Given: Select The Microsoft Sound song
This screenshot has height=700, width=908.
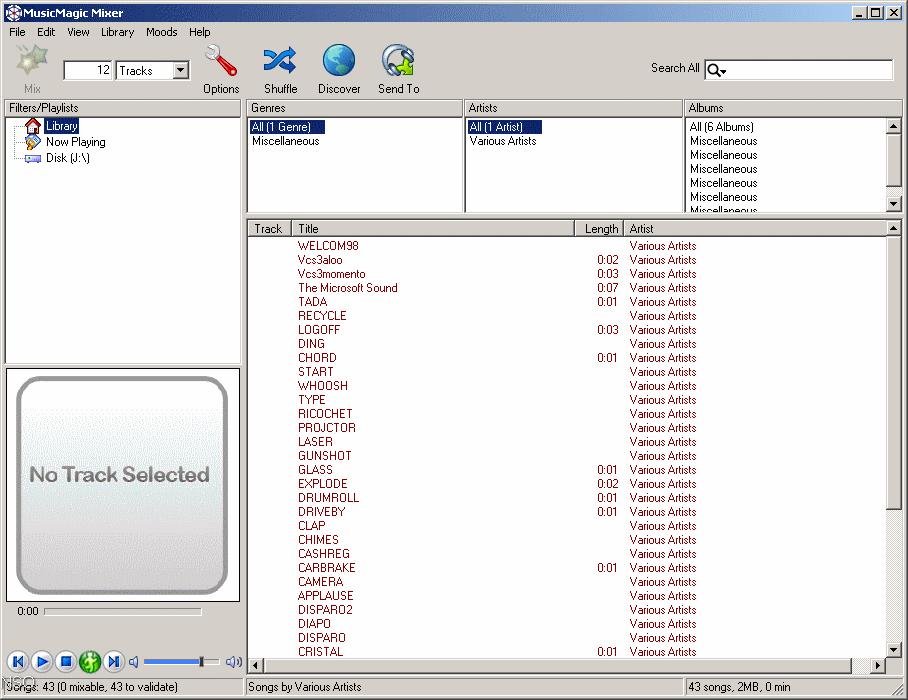Looking at the screenshot, I should pos(347,288).
